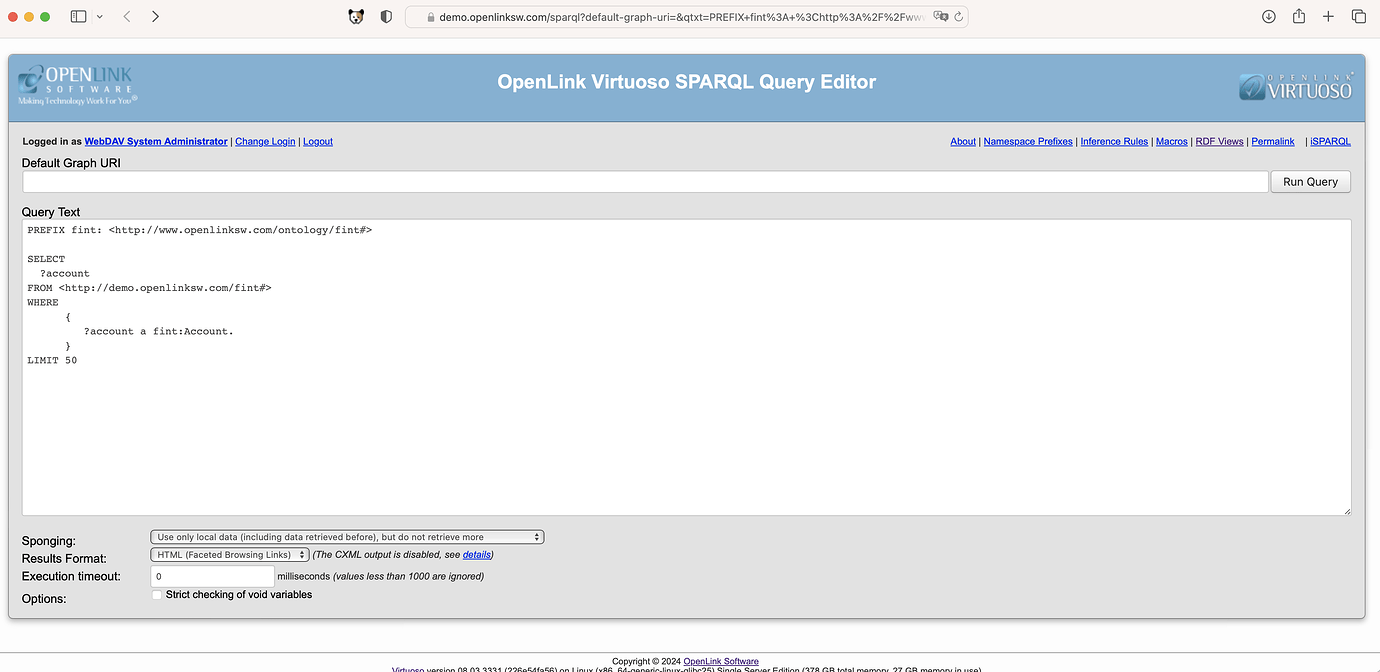Open a new tab with plus icon
Viewport: 1380px width, 672px height.
point(1328,17)
